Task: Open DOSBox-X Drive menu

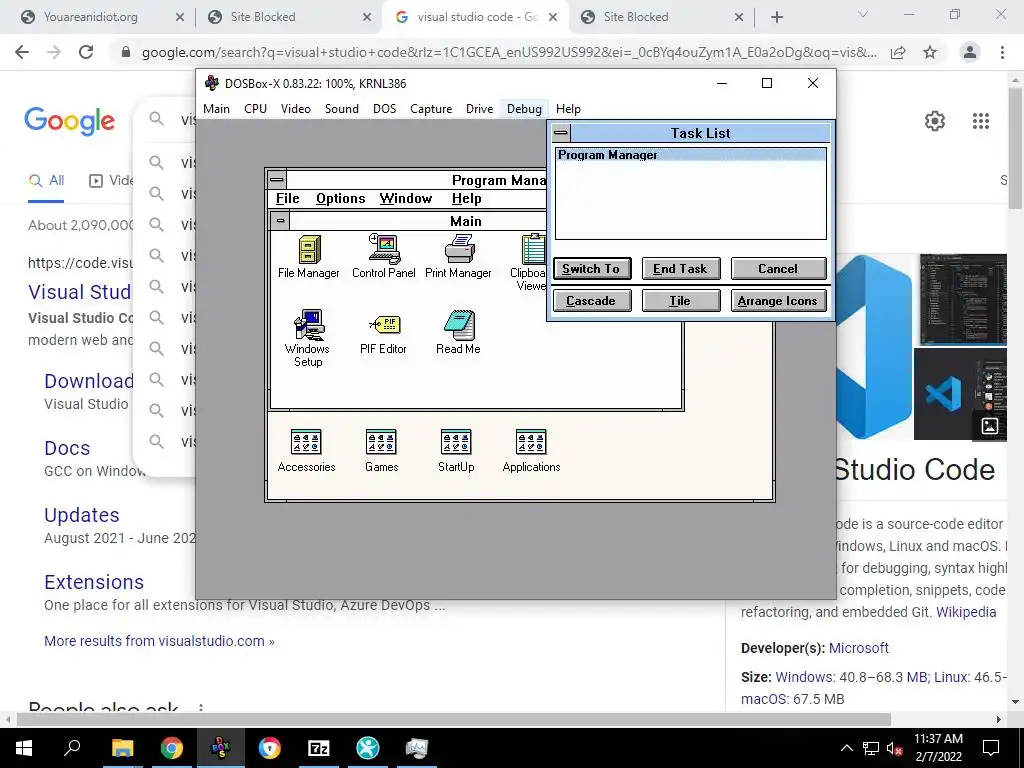Action: [479, 109]
